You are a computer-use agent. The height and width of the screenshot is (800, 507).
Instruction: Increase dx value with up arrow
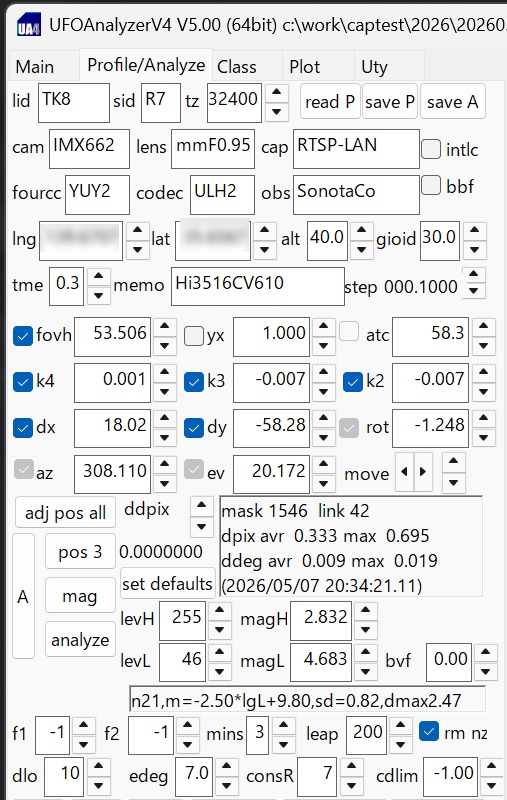tap(165, 418)
